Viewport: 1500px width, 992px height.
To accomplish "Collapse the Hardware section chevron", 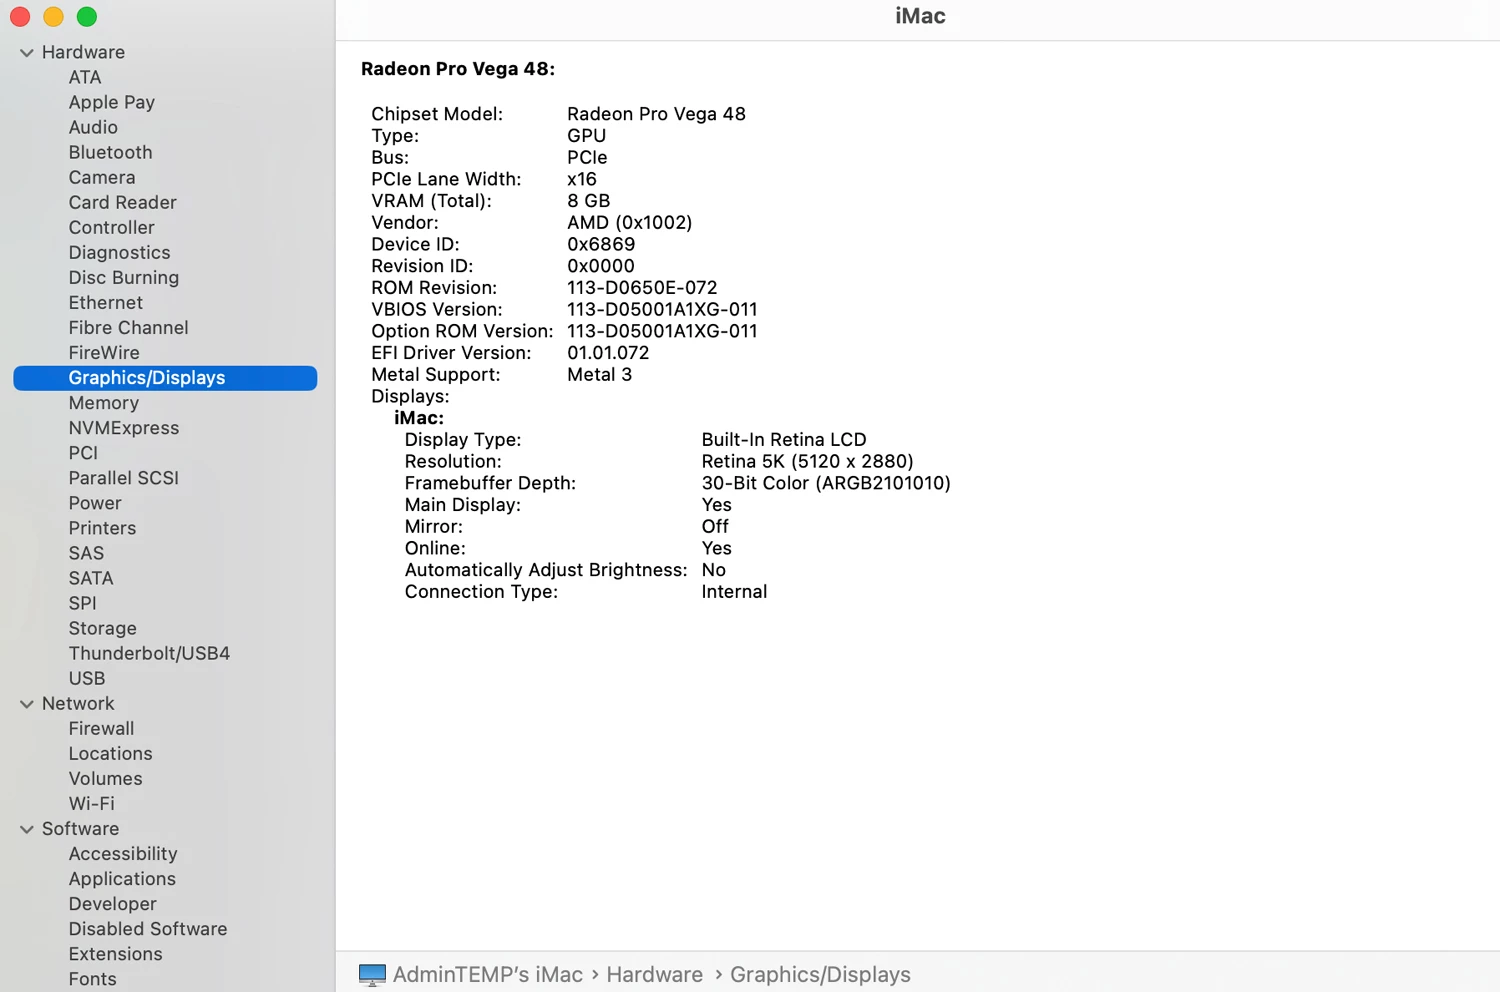I will point(27,53).
